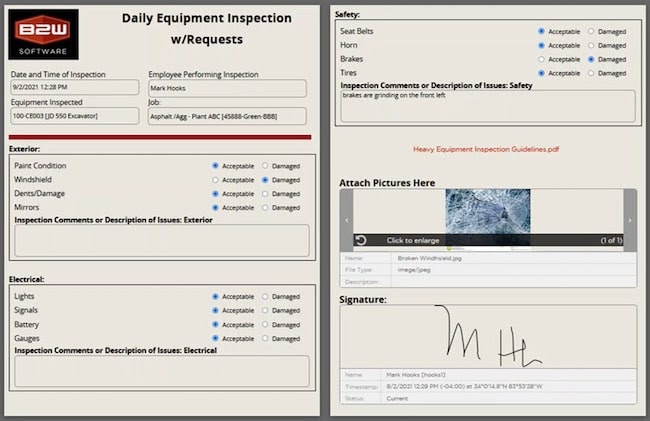
Task: Show previous picture with left arrow
Action: coord(346,220)
